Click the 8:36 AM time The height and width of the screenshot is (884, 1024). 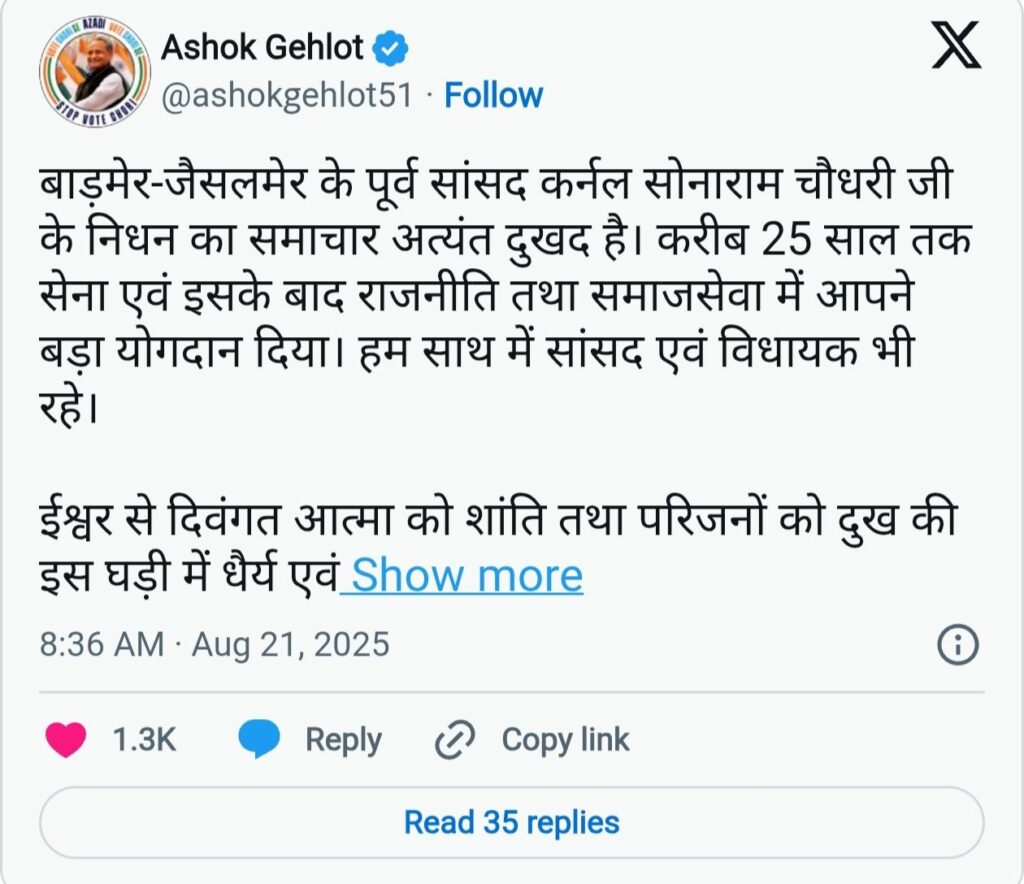pyautogui.click(x=101, y=644)
